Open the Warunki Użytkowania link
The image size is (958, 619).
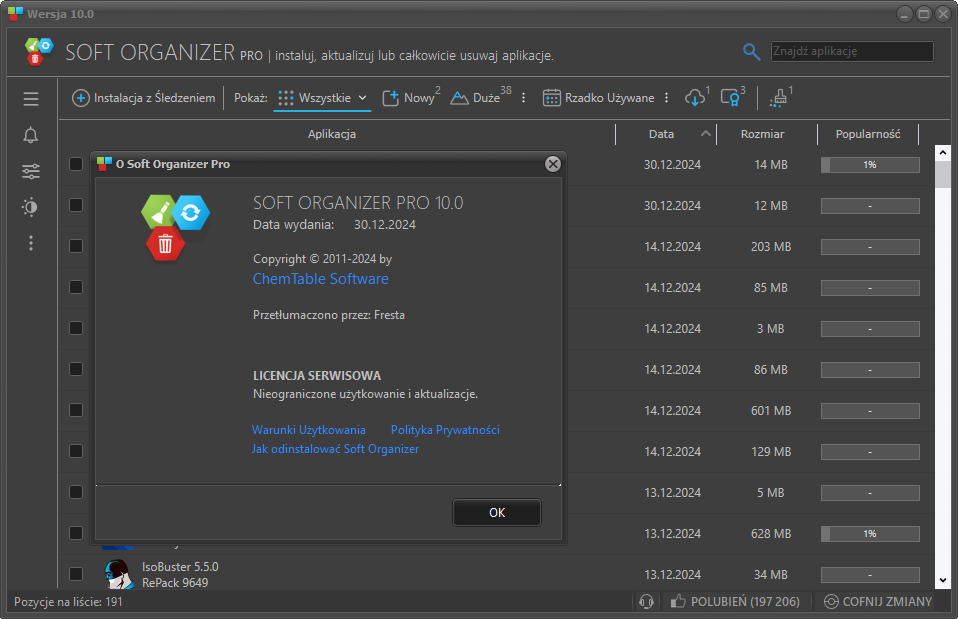coord(309,430)
